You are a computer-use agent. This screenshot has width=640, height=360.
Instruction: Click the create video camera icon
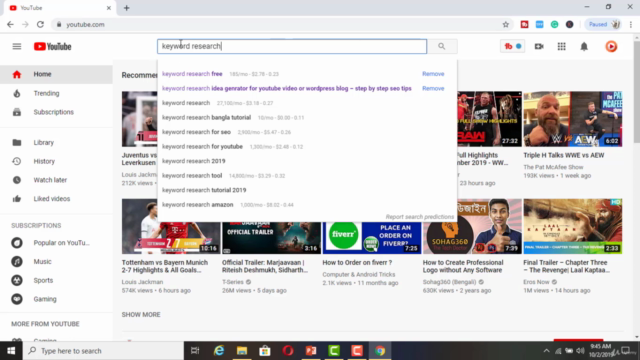pos(539,47)
